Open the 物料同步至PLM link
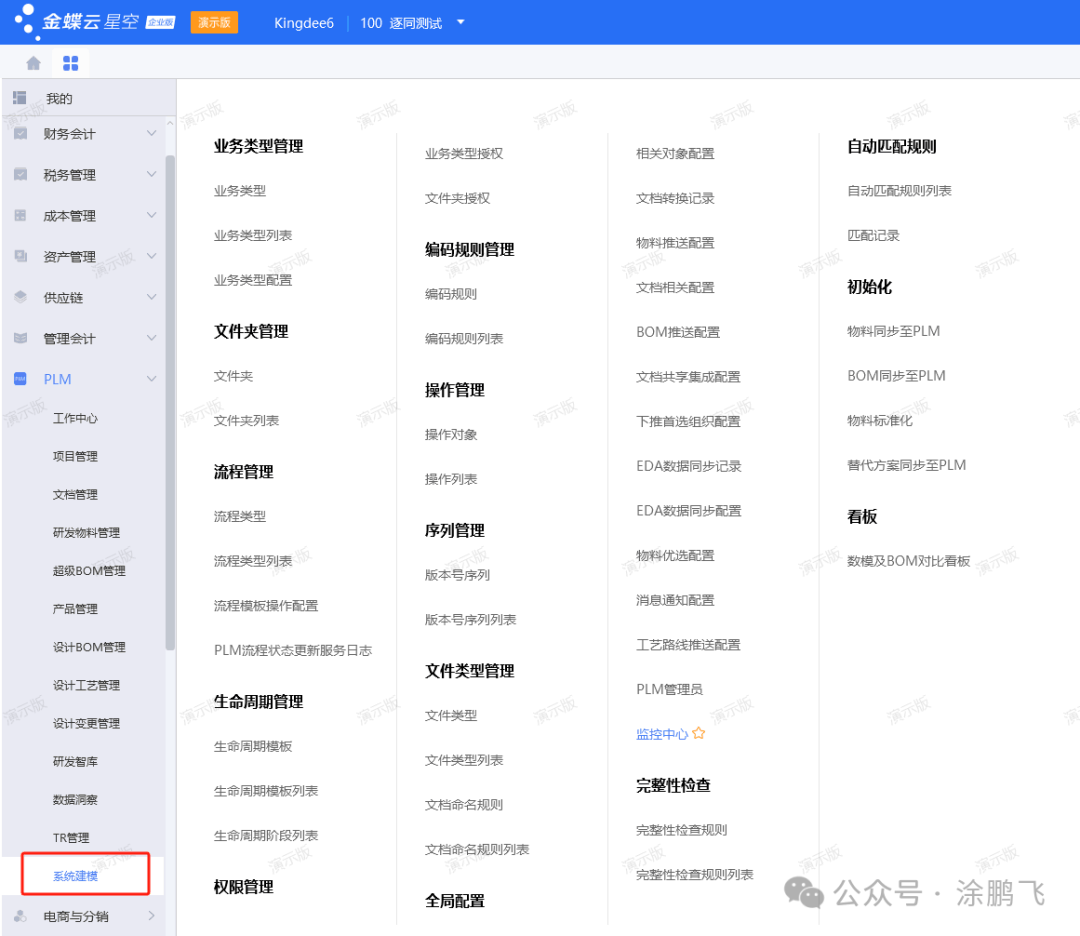 tap(893, 331)
